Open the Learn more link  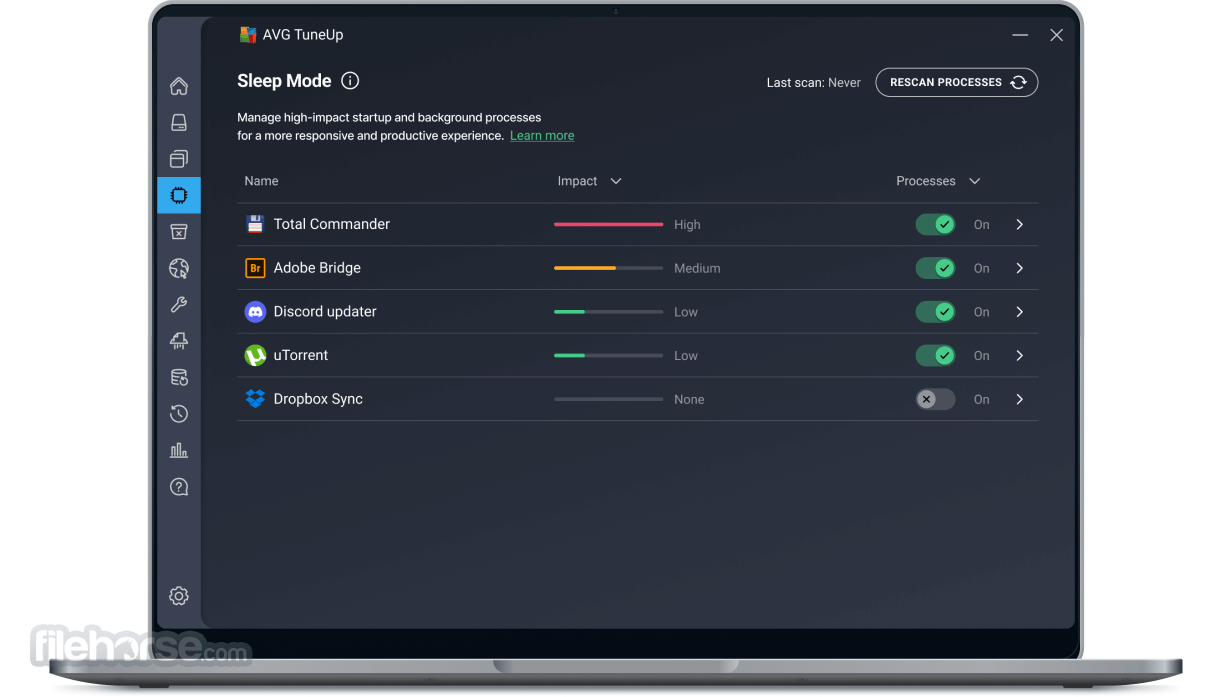pyautogui.click(x=542, y=136)
